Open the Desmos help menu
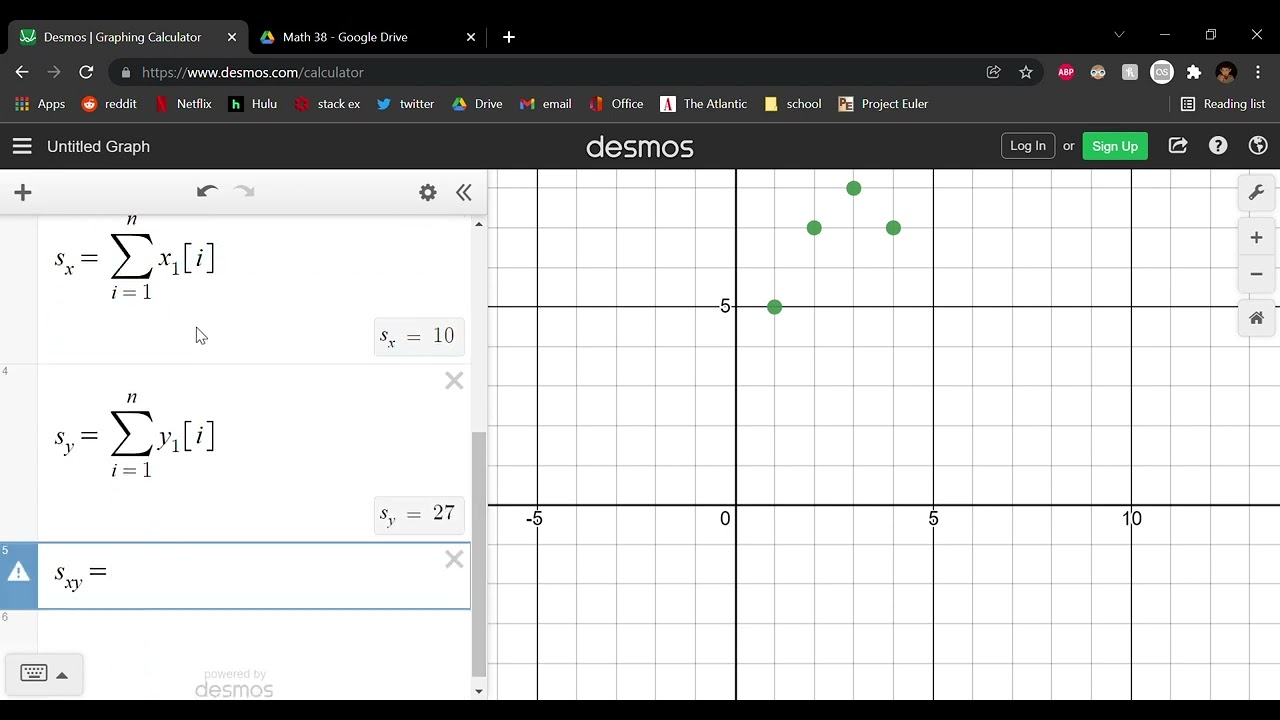 coord(1218,146)
